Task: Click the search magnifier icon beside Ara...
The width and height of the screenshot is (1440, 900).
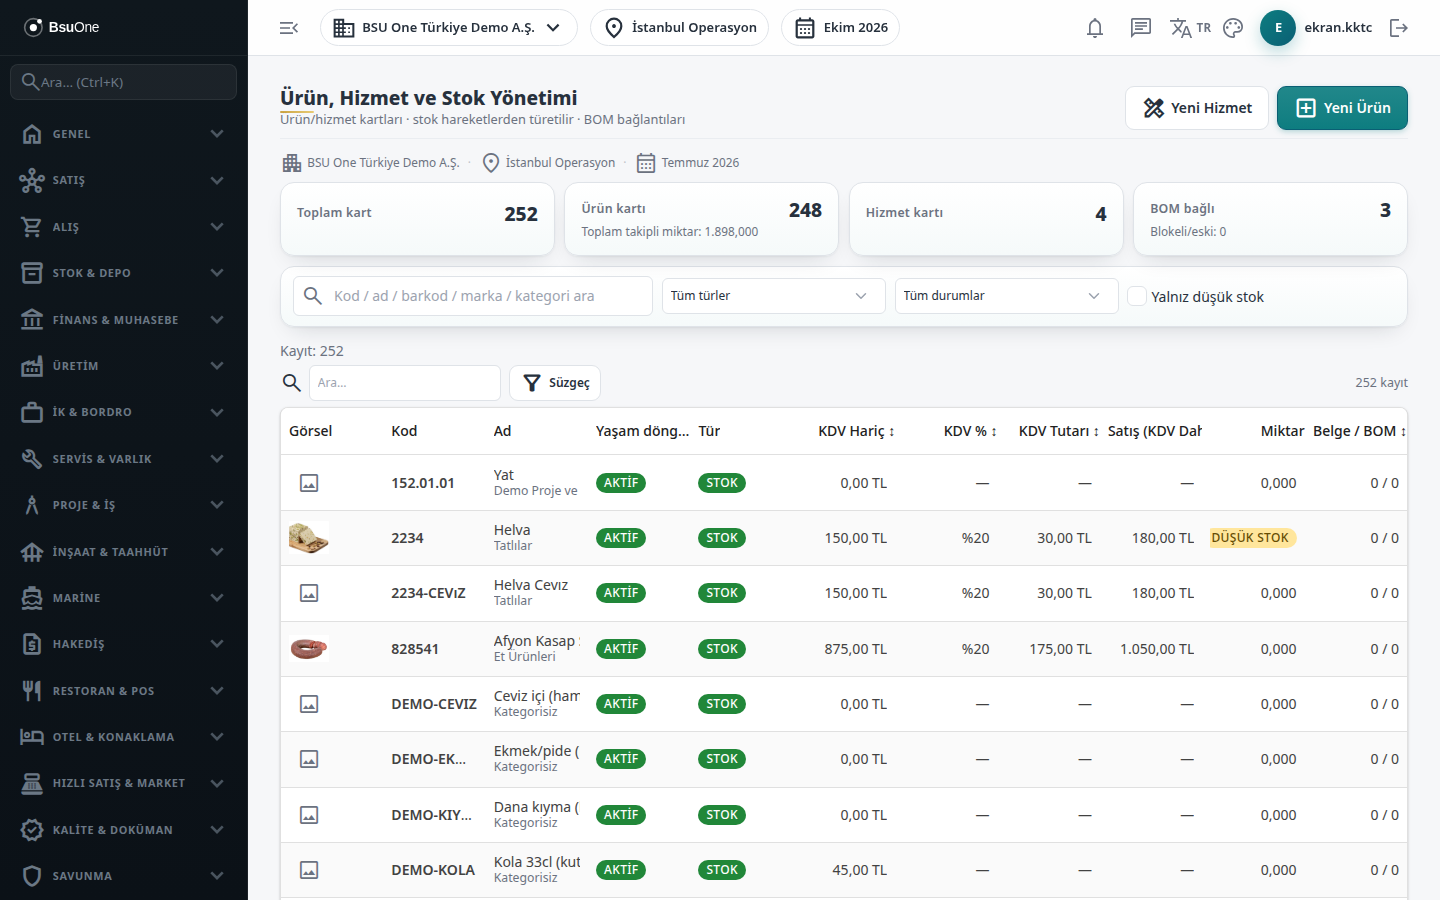Action: click(291, 383)
